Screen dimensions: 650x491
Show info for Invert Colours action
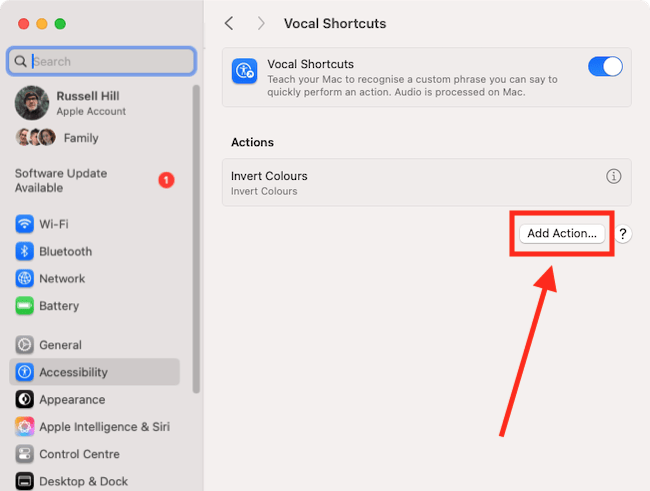click(x=614, y=176)
